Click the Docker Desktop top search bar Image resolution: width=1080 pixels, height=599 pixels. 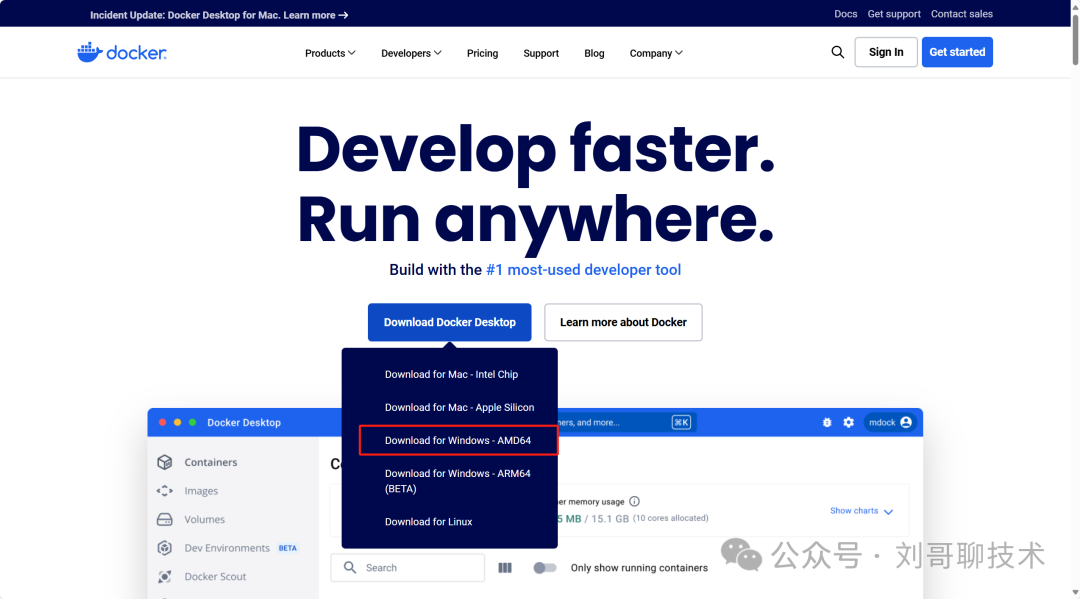625,422
